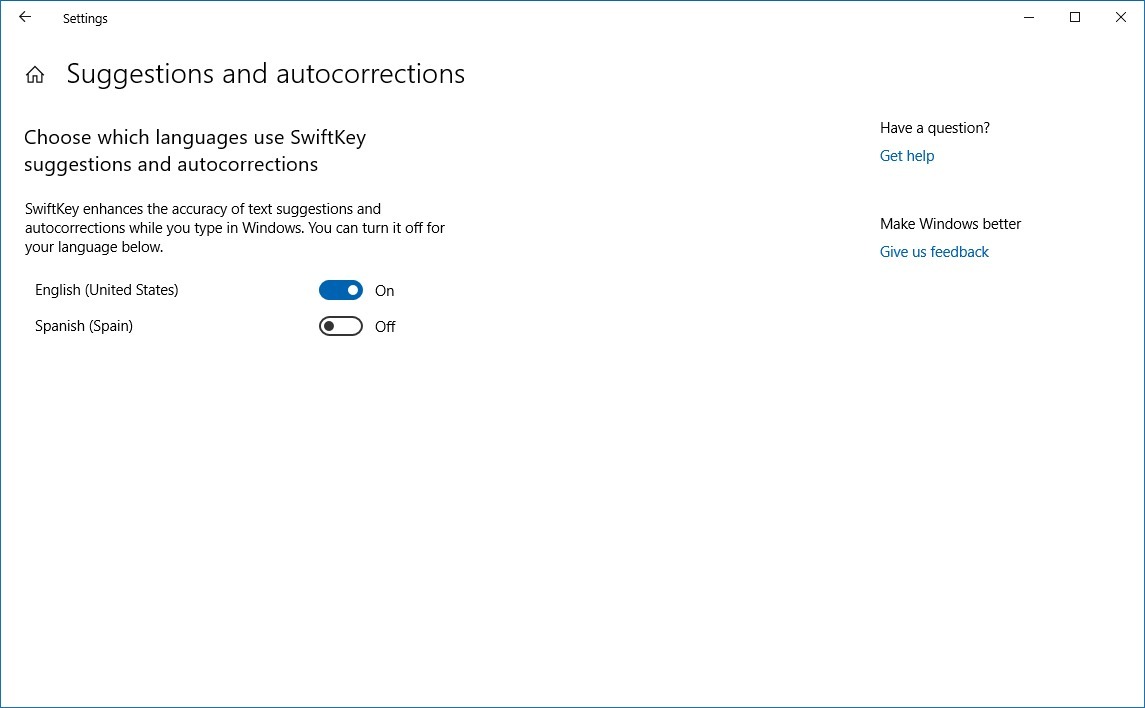Click the "Choose which languages use SwiftKey" subheading
Image resolution: width=1145 pixels, height=708 pixels.
click(195, 150)
